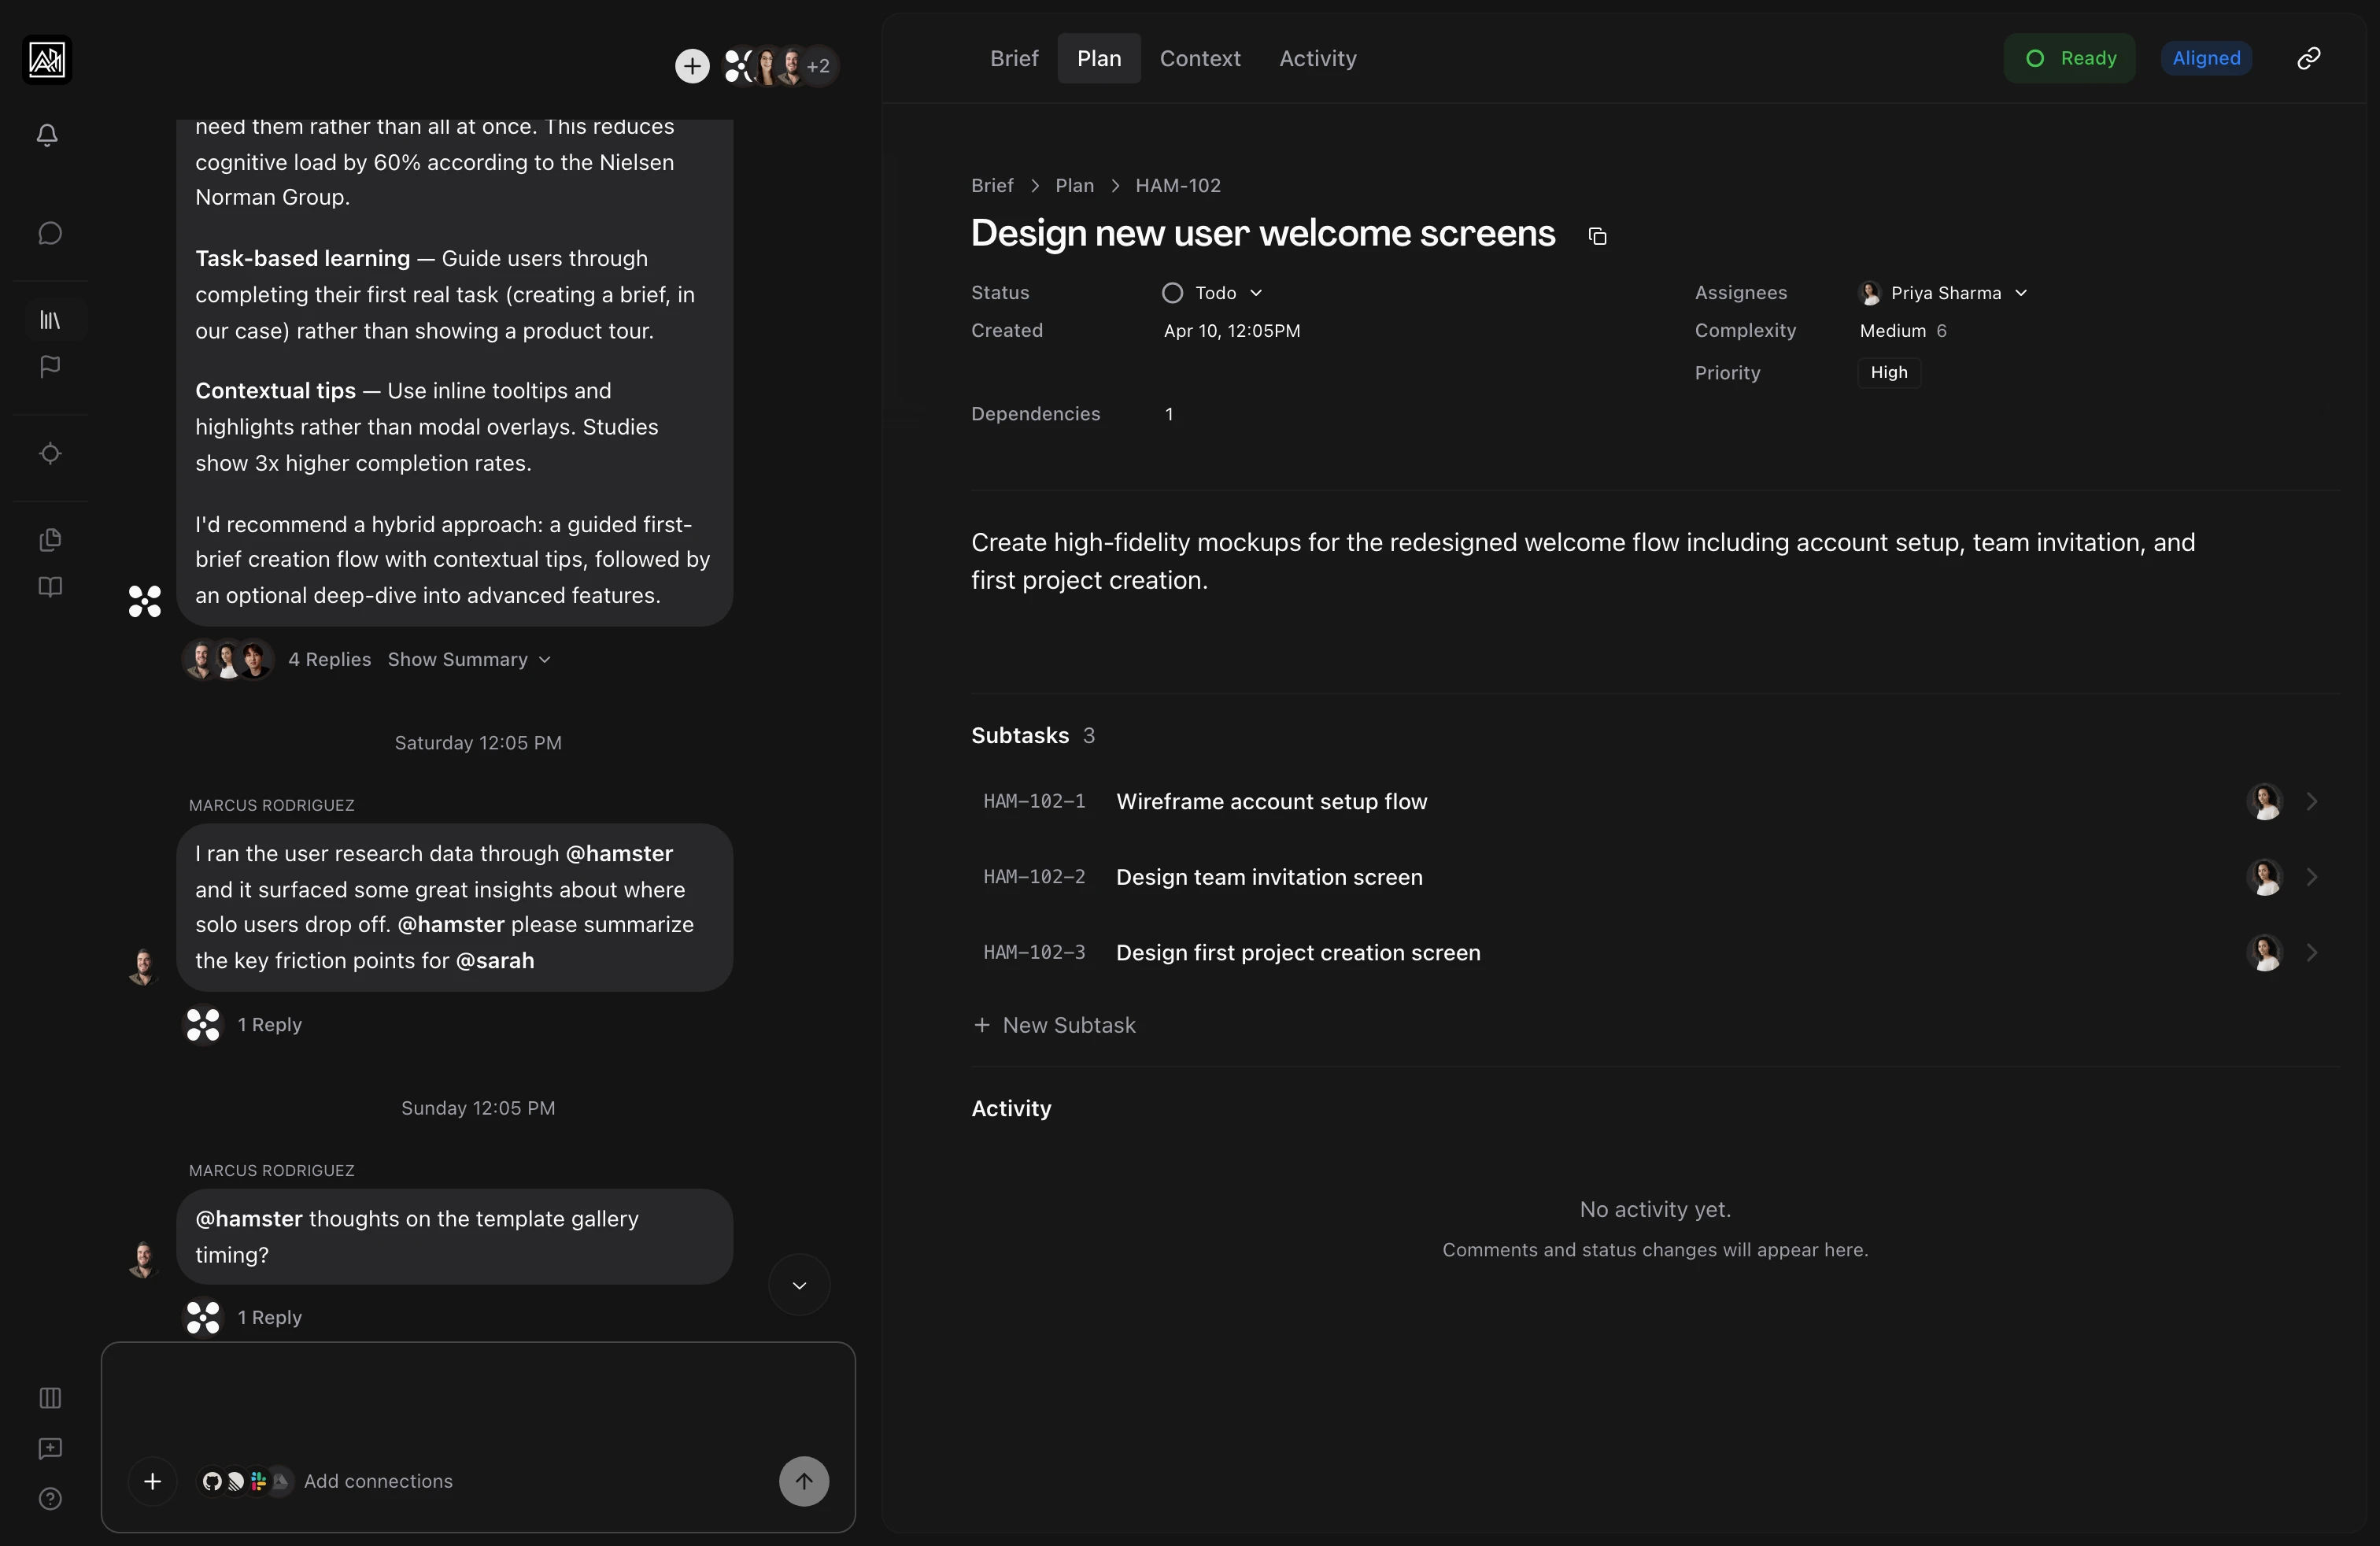The image size is (2380, 1546).
Task: Toggle the Ready status badge
Action: (2069, 58)
